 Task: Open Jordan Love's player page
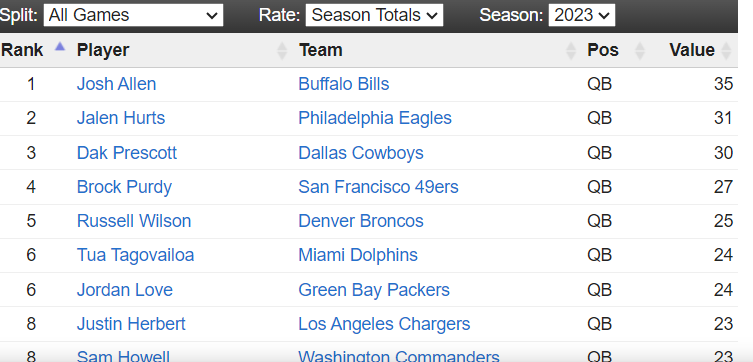click(x=124, y=290)
